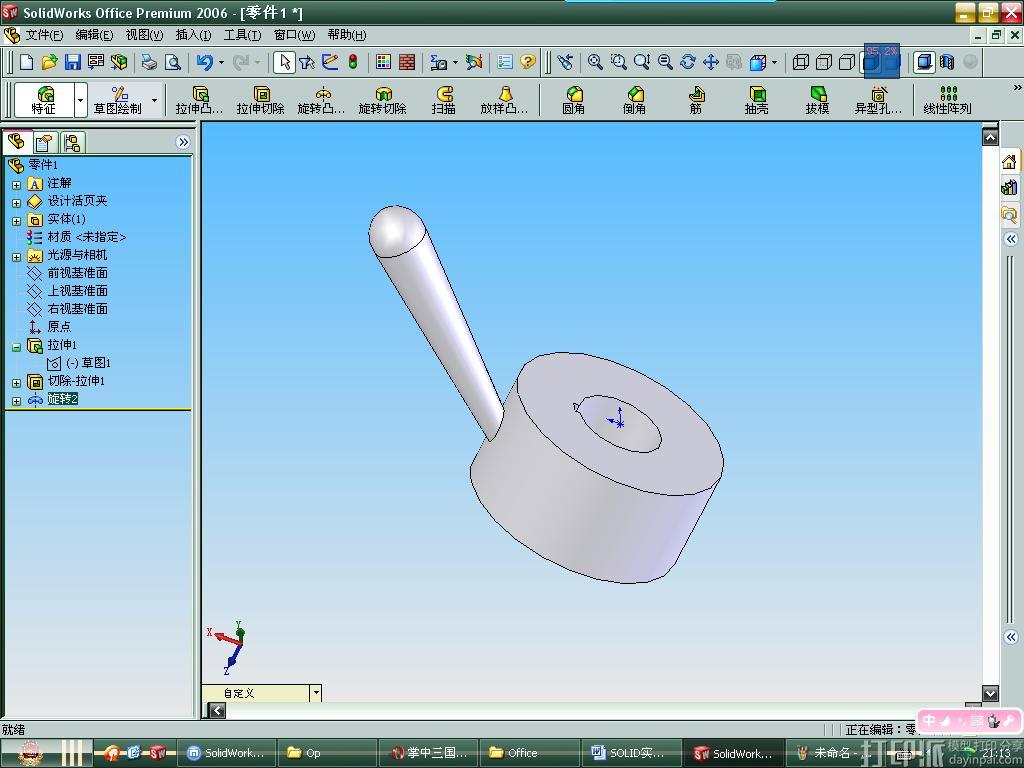
Task: Select the 线性阵列 (Linear Pattern) tool
Action: [x=946, y=99]
